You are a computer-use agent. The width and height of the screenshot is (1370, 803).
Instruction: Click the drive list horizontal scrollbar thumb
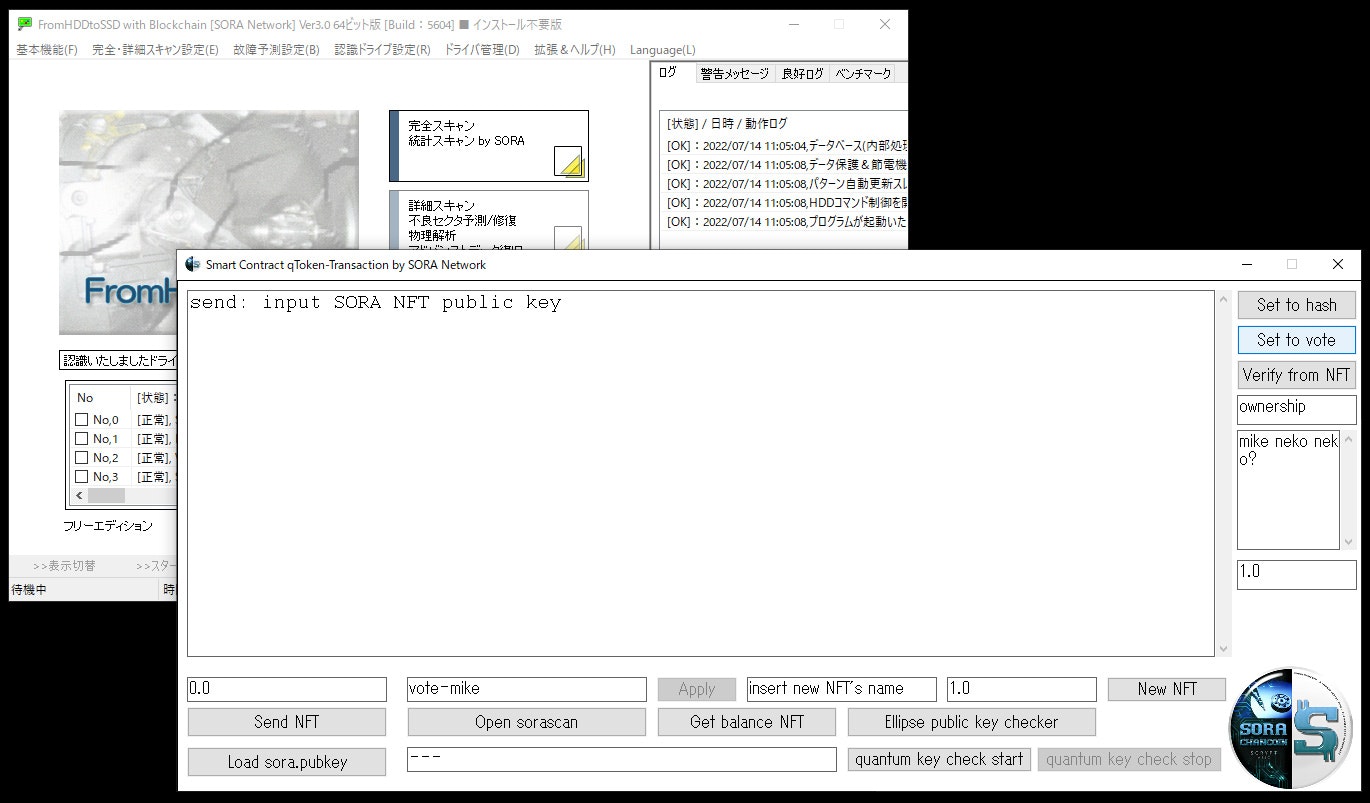point(106,495)
